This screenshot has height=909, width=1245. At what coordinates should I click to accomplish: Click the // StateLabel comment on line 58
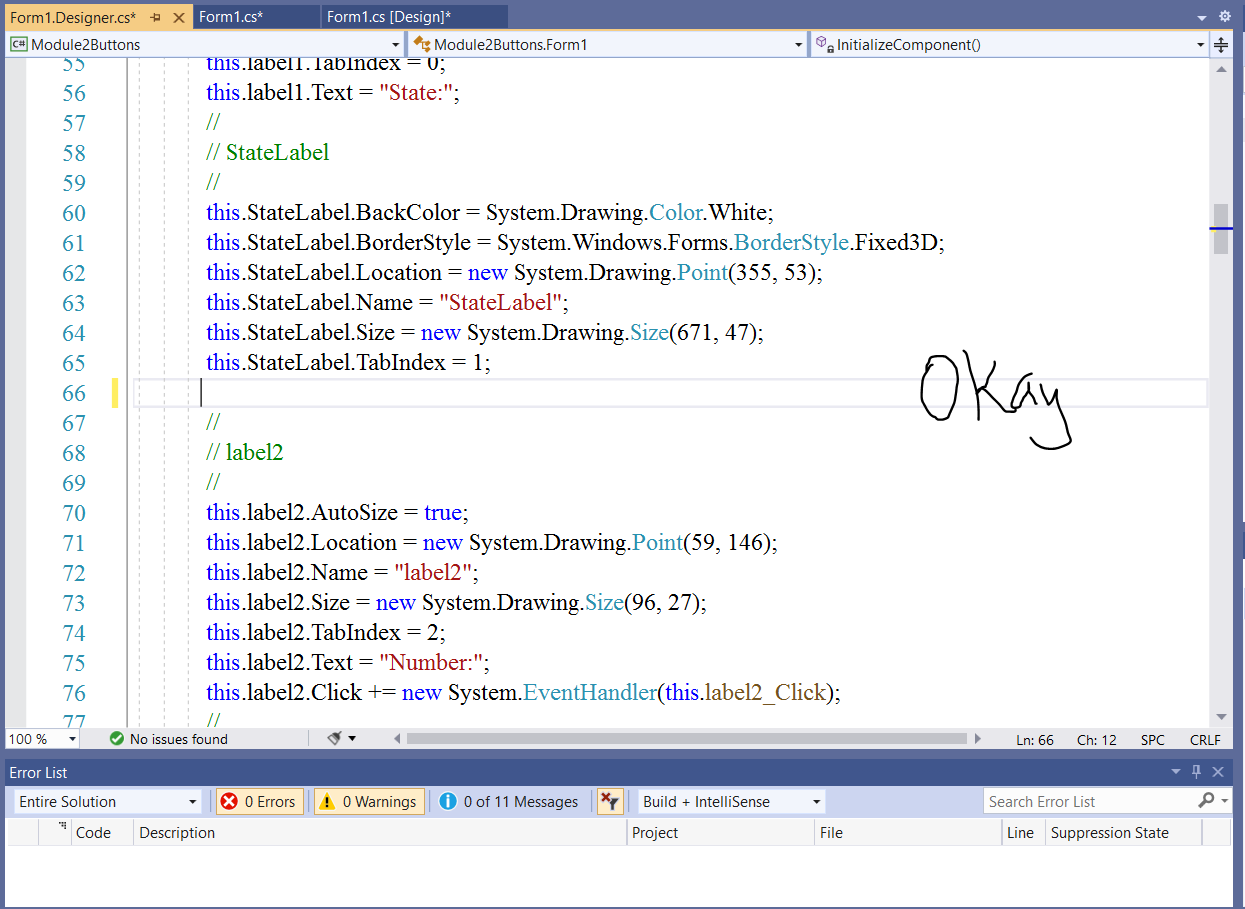pyautogui.click(x=268, y=153)
